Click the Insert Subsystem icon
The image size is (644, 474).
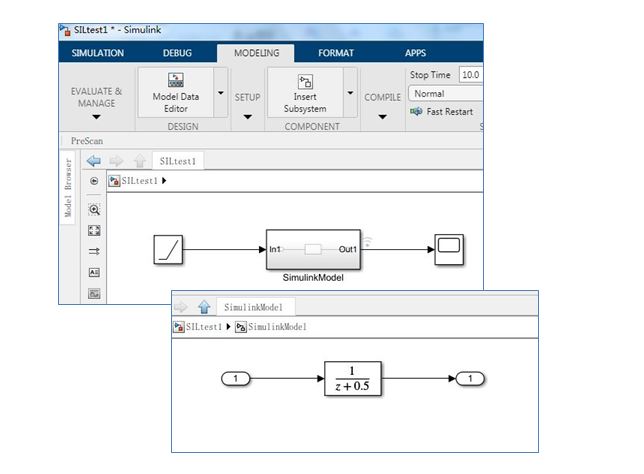tap(305, 82)
